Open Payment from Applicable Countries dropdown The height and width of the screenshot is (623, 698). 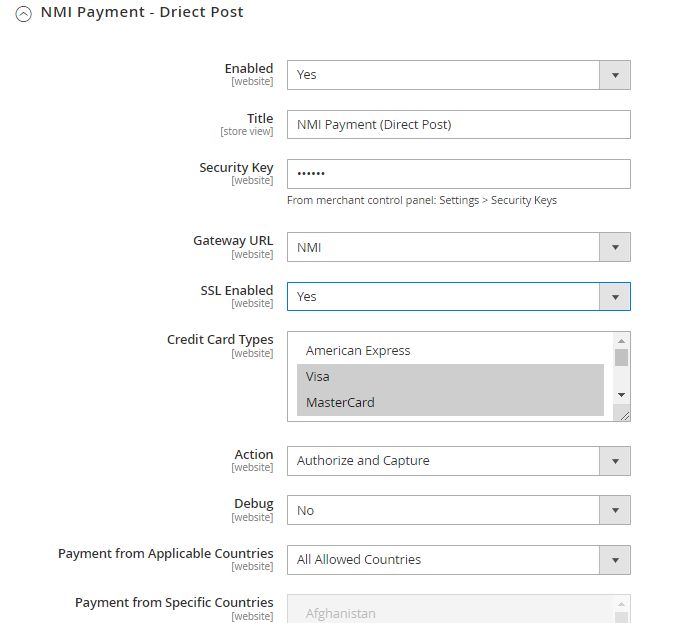point(443,560)
